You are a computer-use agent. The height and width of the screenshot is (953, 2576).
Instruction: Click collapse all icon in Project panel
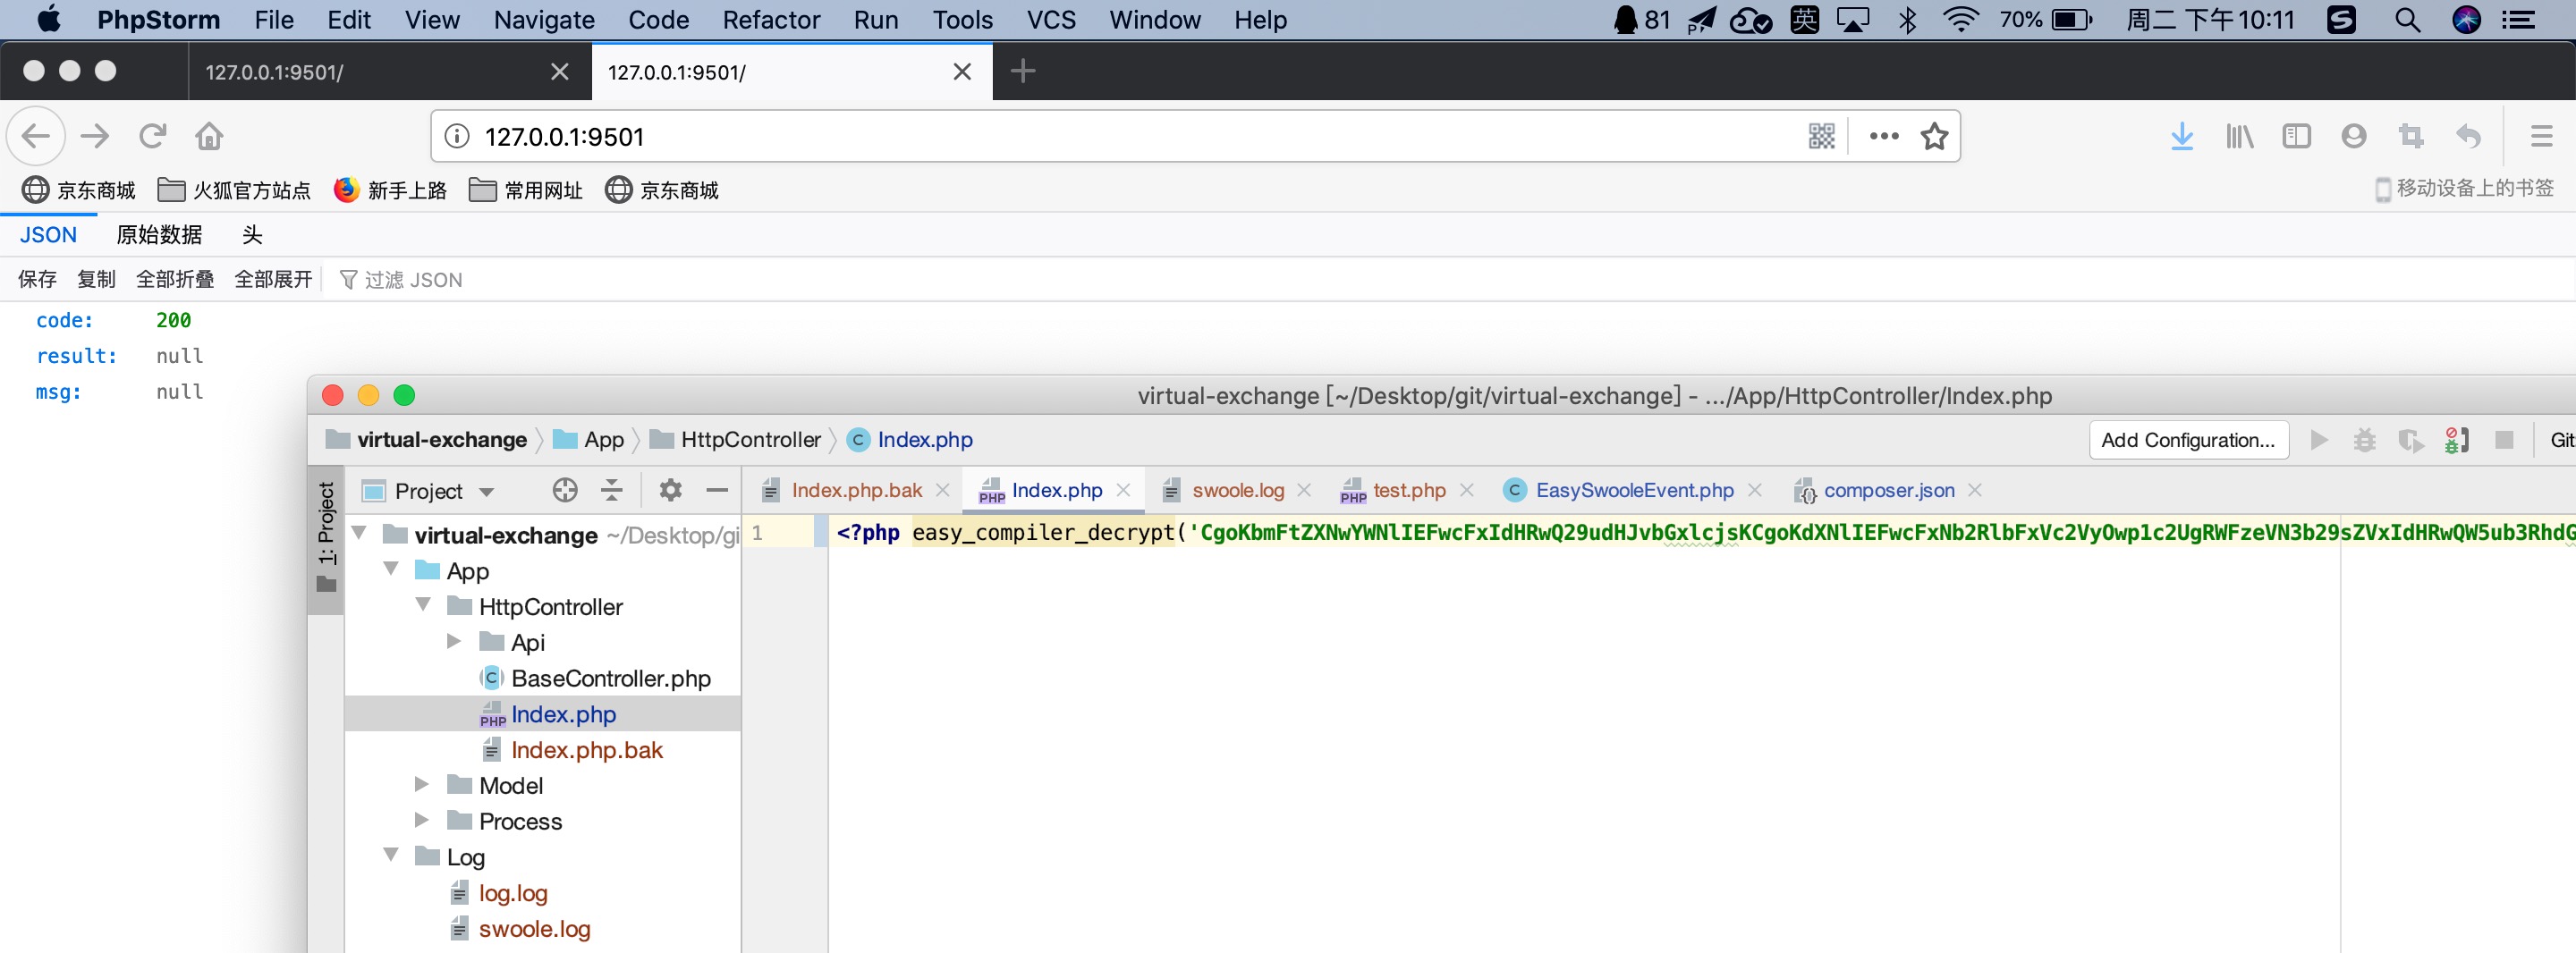(612, 490)
